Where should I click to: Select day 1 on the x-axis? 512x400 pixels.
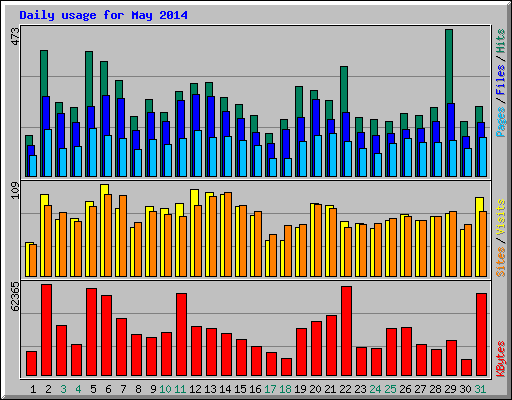tap(33, 389)
